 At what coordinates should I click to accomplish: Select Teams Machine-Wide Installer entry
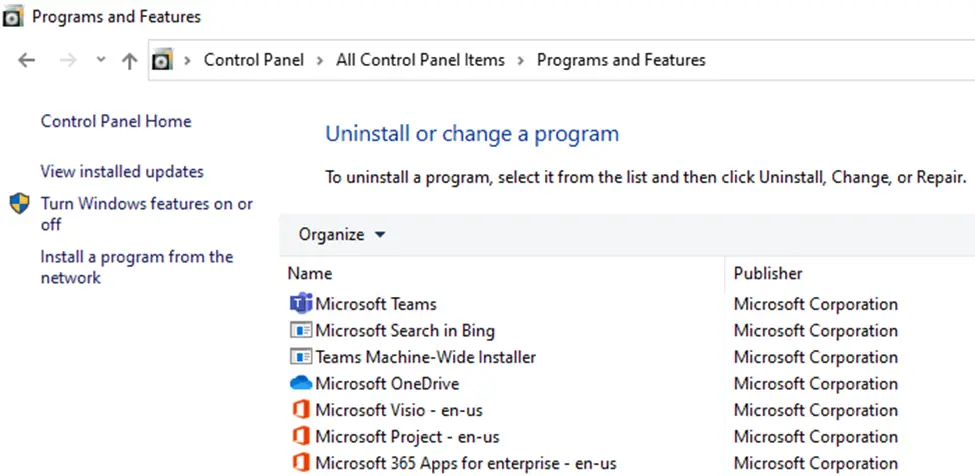425,357
